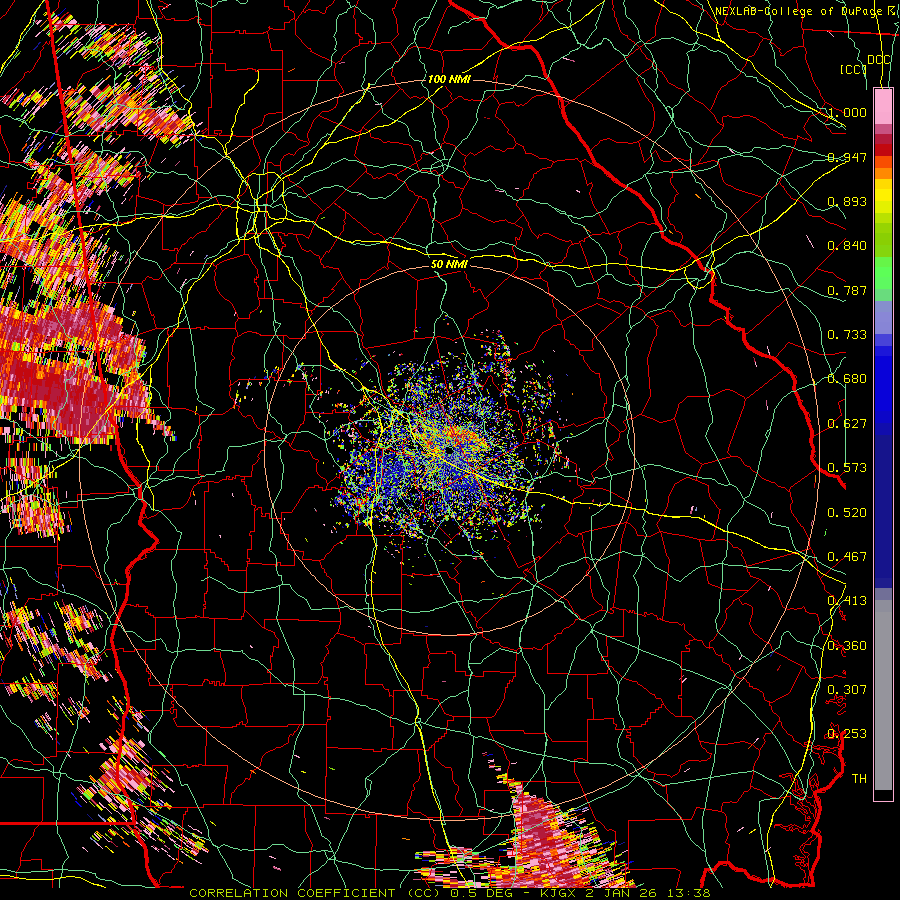This screenshot has height=900, width=900.
Task: Click the Correlation Coefficient product caption at the bottom
Action: coord(449,893)
